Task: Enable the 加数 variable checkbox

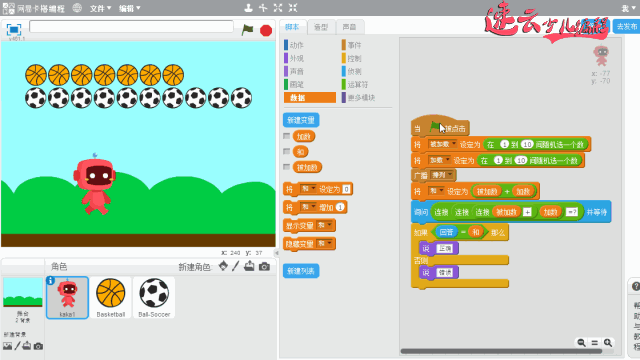Action: pyautogui.click(x=287, y=136)
